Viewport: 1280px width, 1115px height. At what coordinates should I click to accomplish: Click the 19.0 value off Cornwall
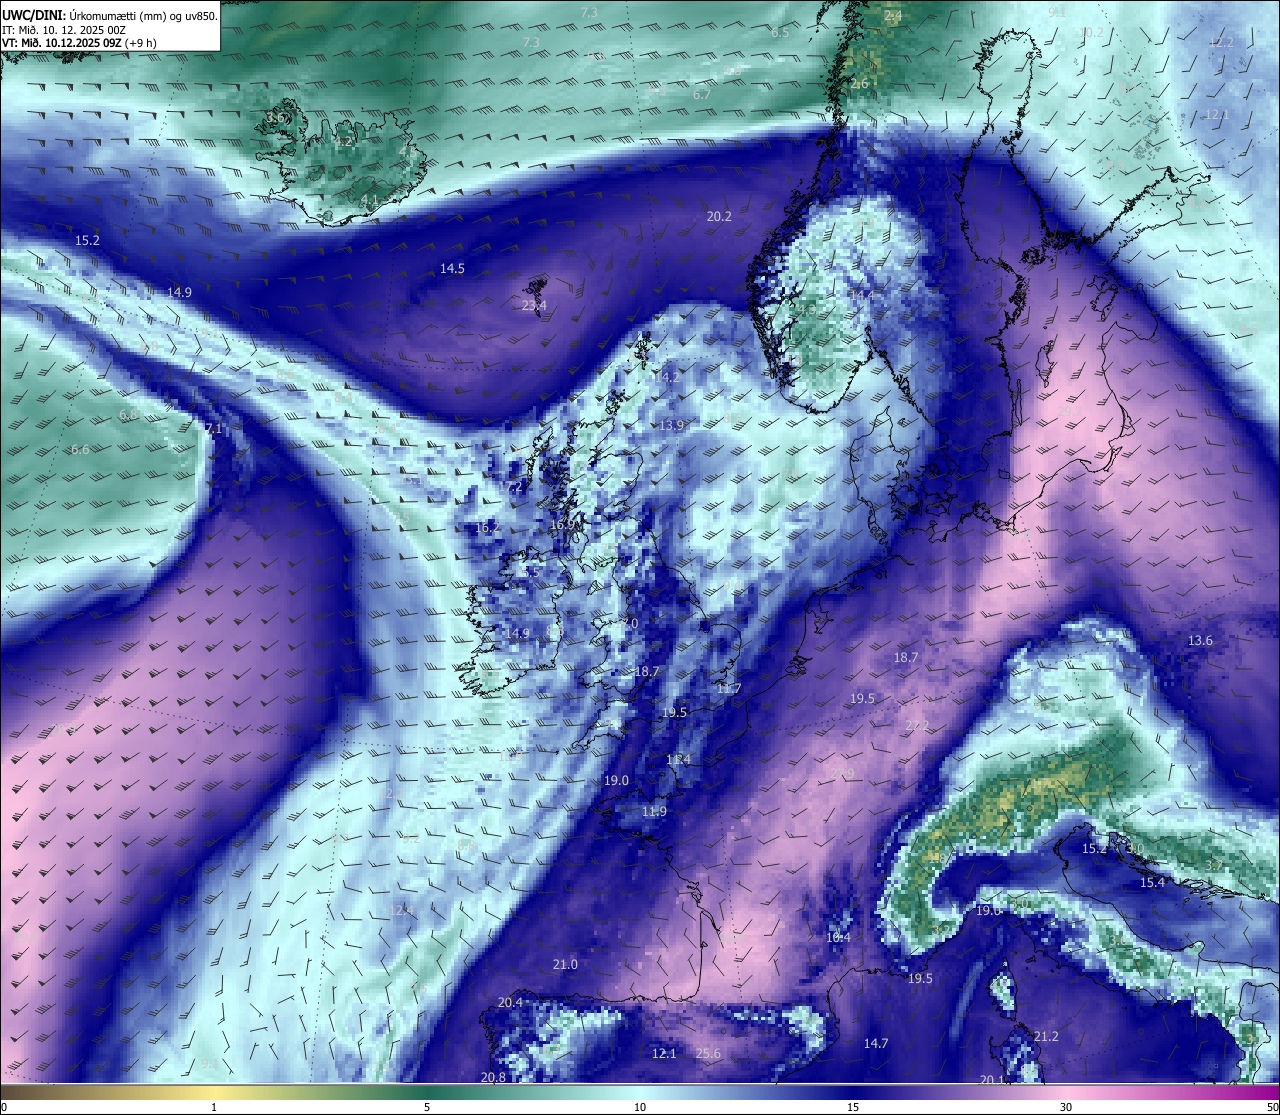tap(616, 780)
